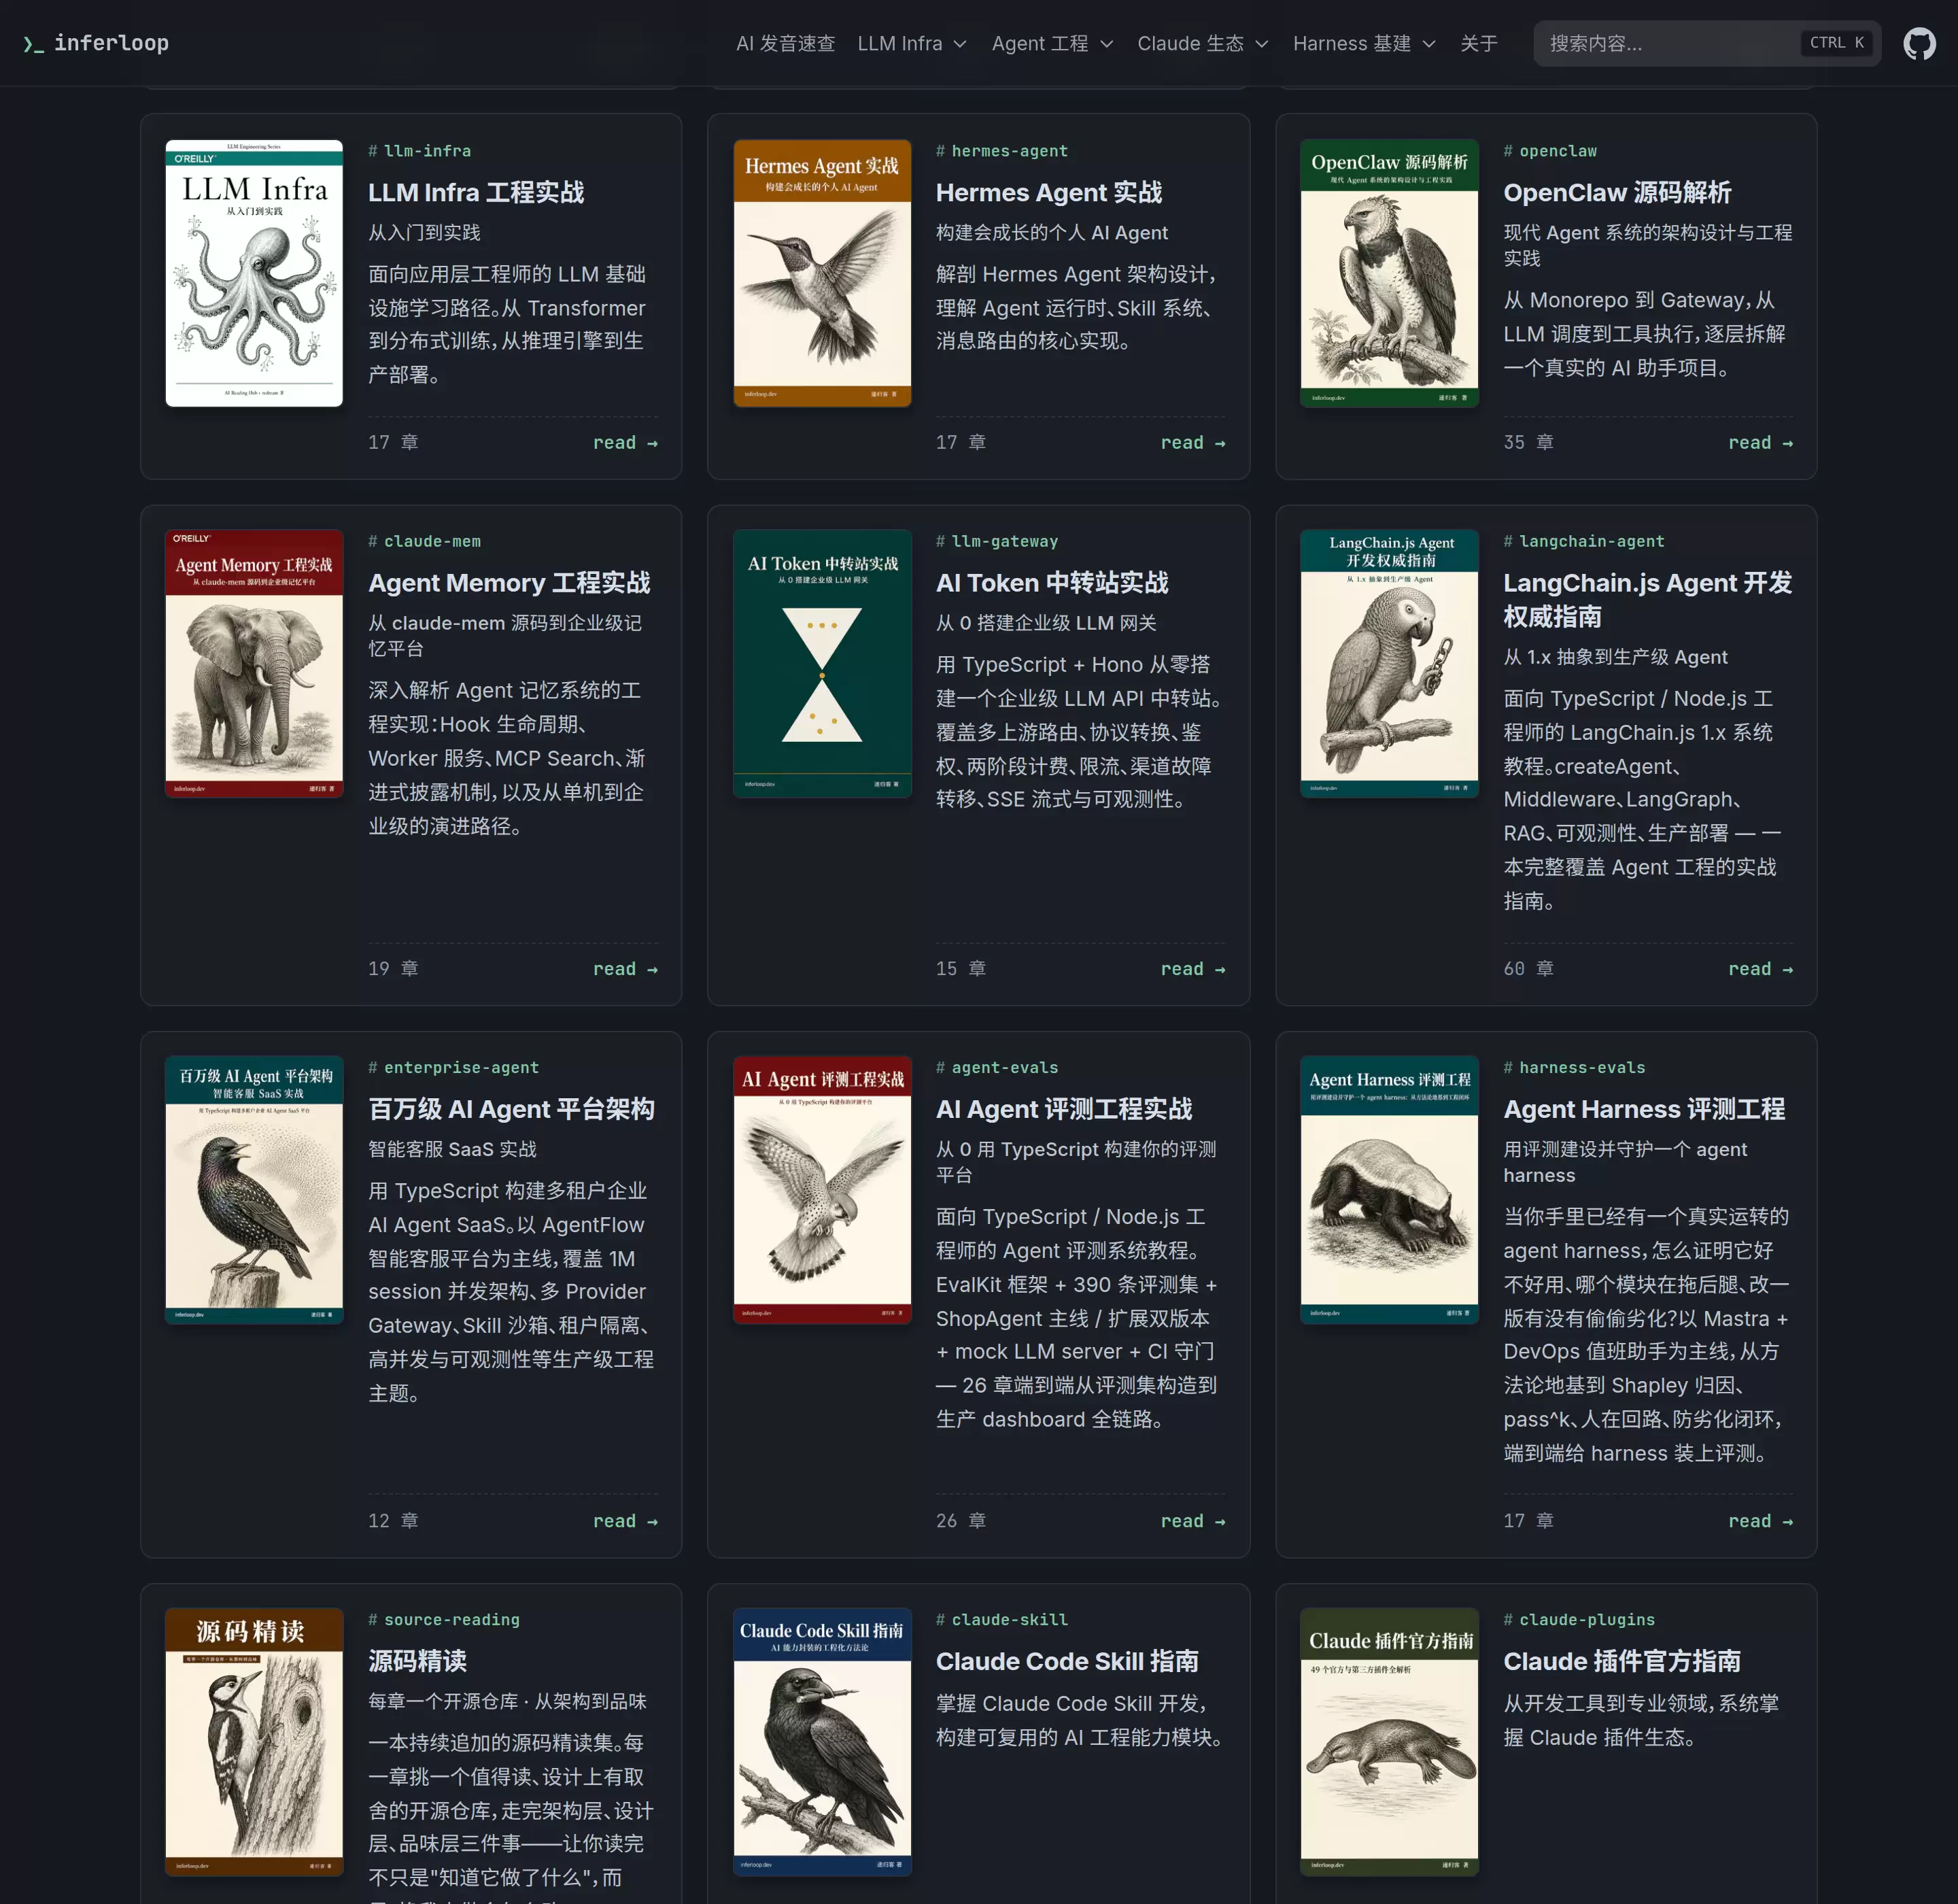Open the Agent Memory elephant cover
This screenshot has height=1904, width=1958.
[x=254, y=663]
